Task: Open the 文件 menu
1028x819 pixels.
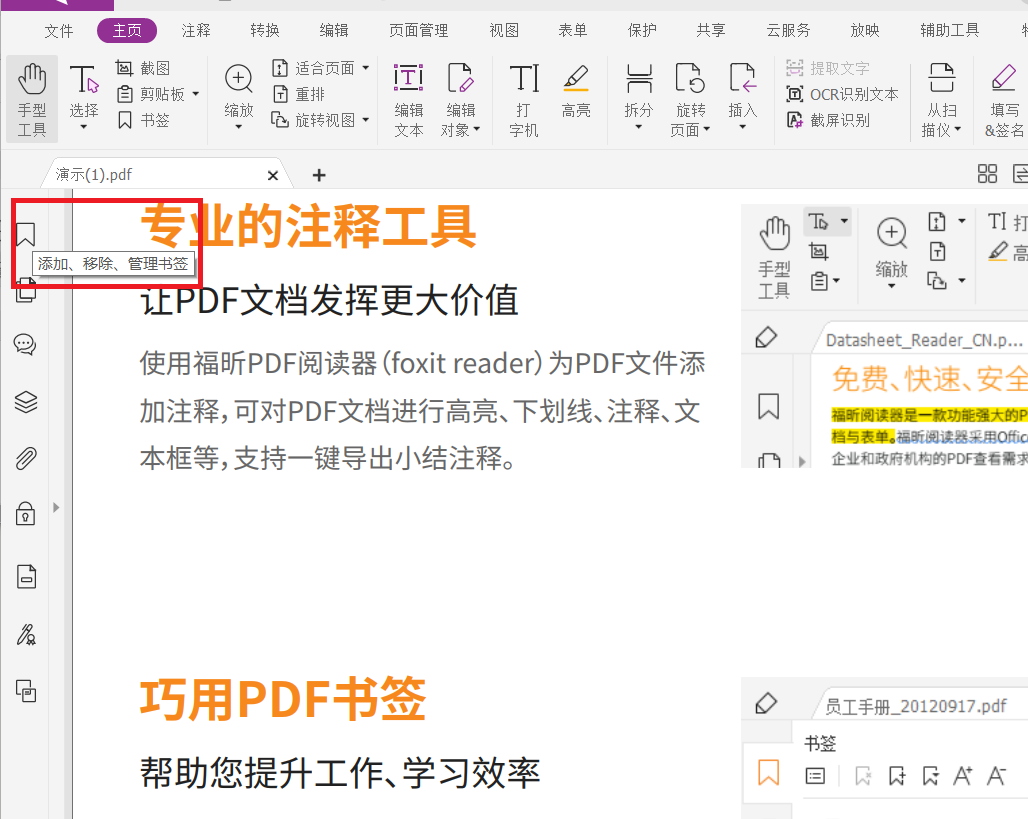Action: [59, 30]
